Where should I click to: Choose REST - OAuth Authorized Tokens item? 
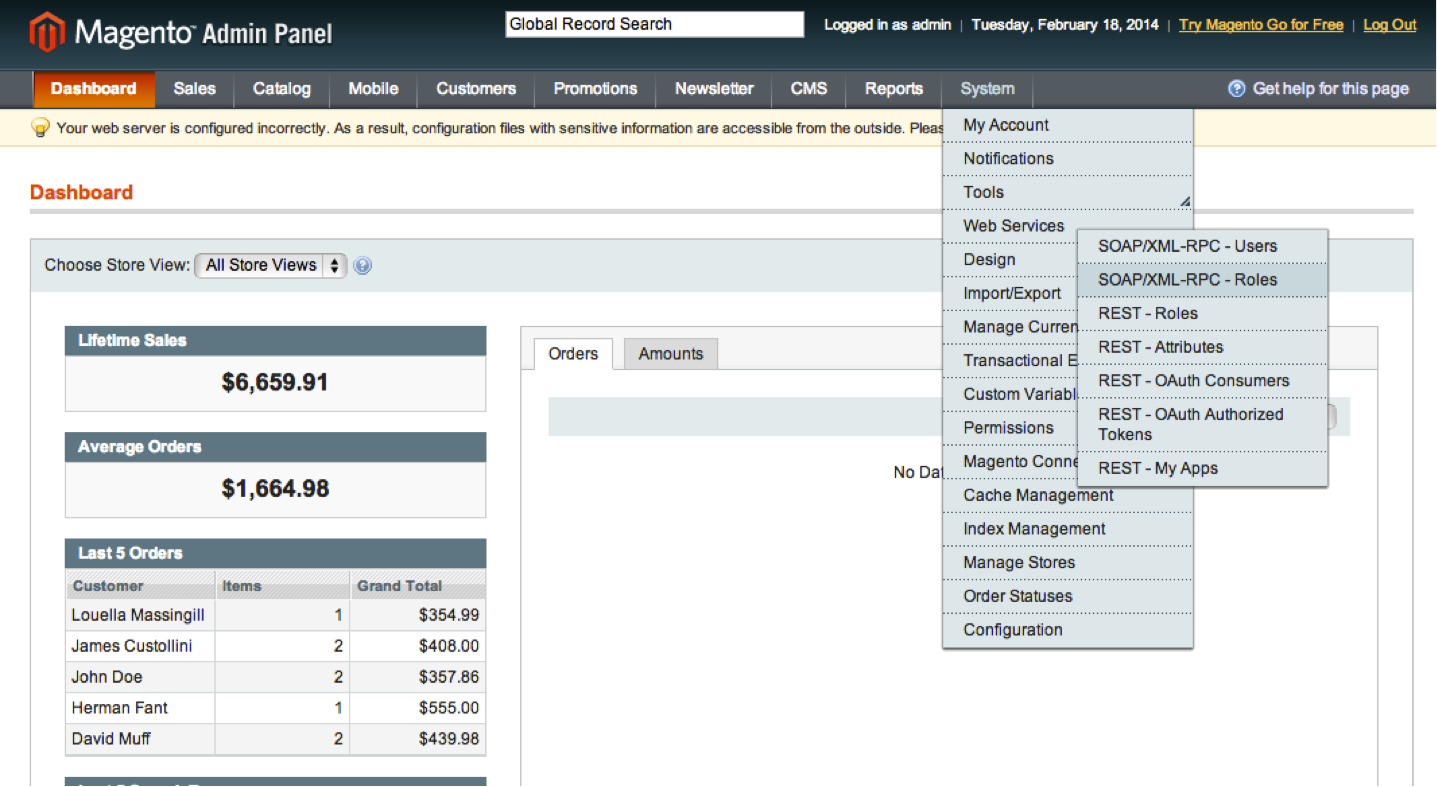pos(1202,425)
